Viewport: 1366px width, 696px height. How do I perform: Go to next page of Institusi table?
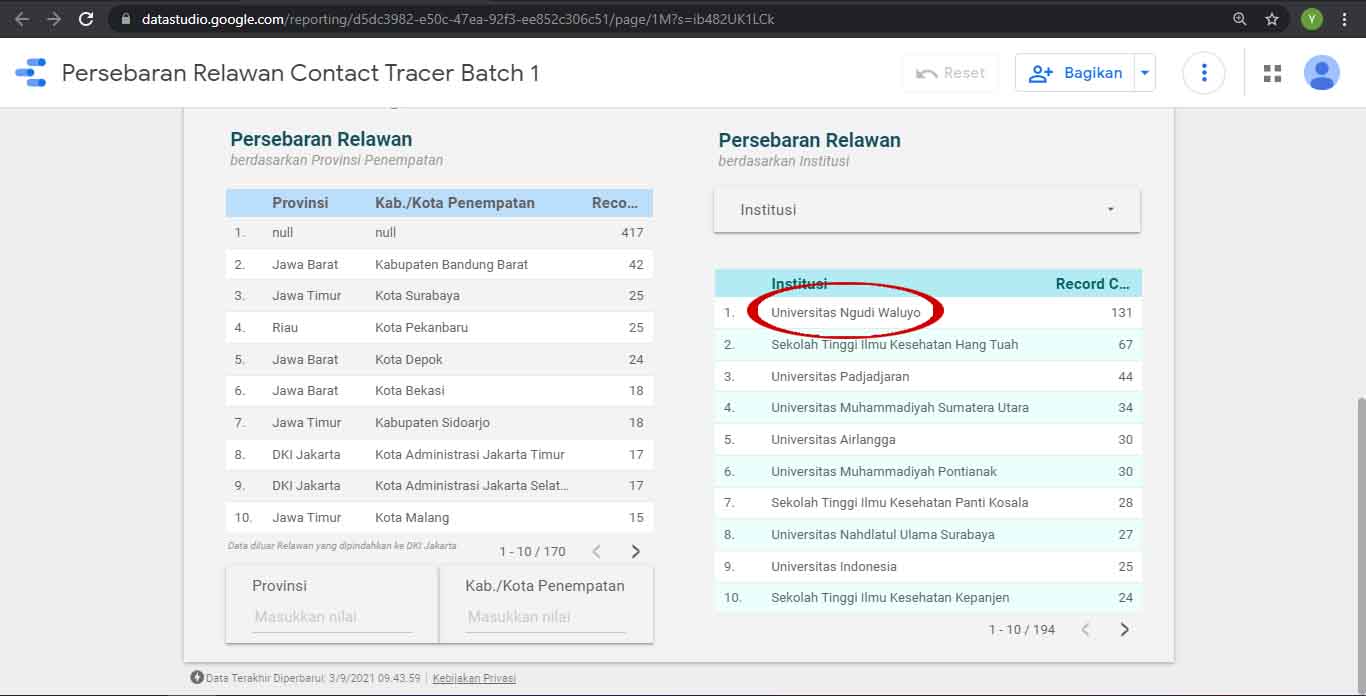(1124, 629)
